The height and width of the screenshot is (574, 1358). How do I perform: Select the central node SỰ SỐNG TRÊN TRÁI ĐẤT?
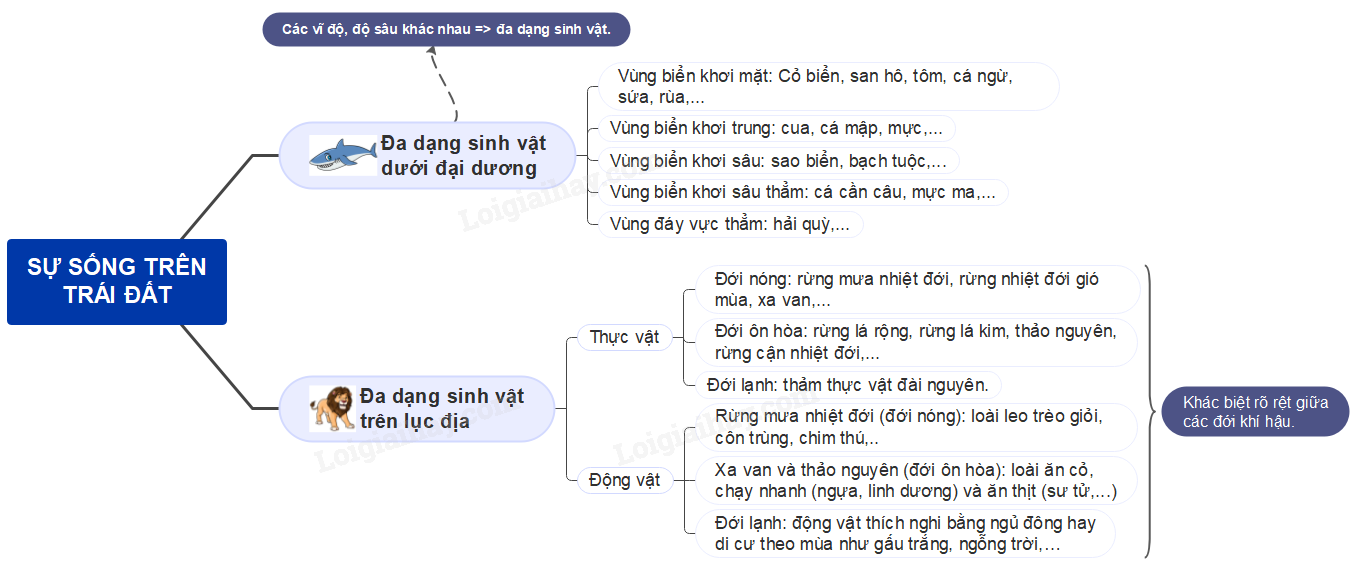coord(117,281)
